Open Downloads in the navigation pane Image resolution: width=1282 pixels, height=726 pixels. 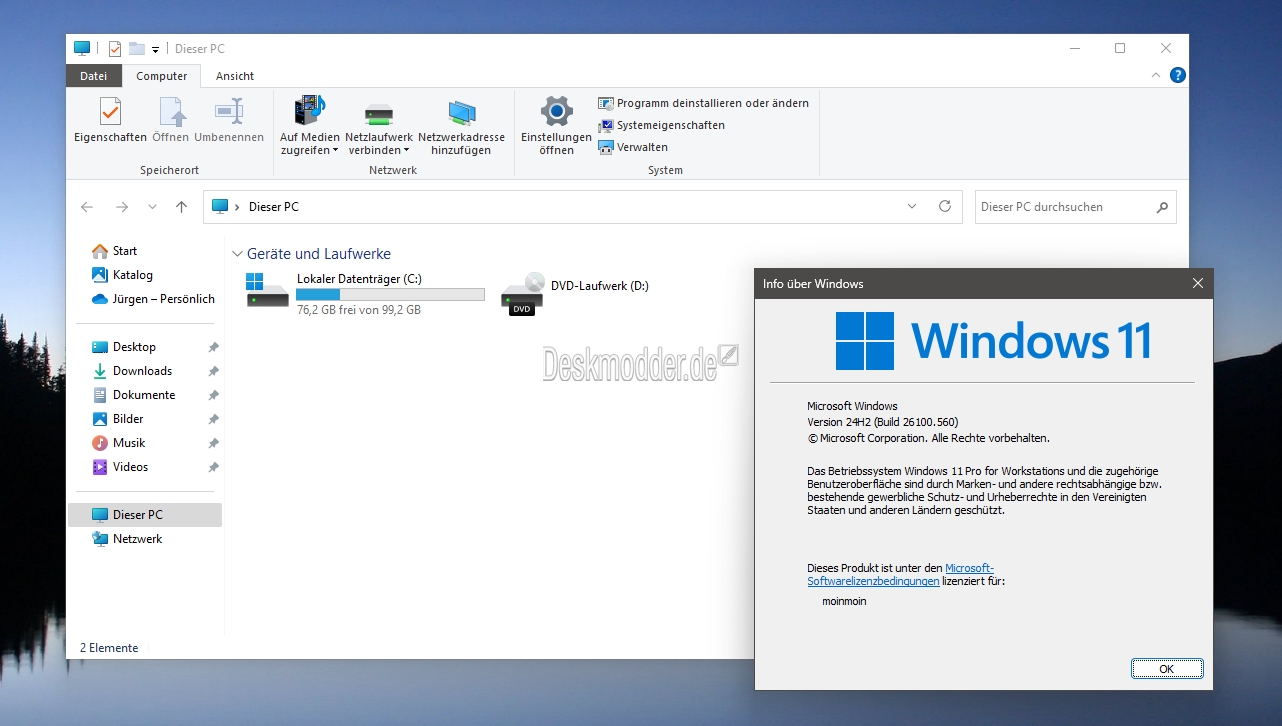tap(142, 371)
